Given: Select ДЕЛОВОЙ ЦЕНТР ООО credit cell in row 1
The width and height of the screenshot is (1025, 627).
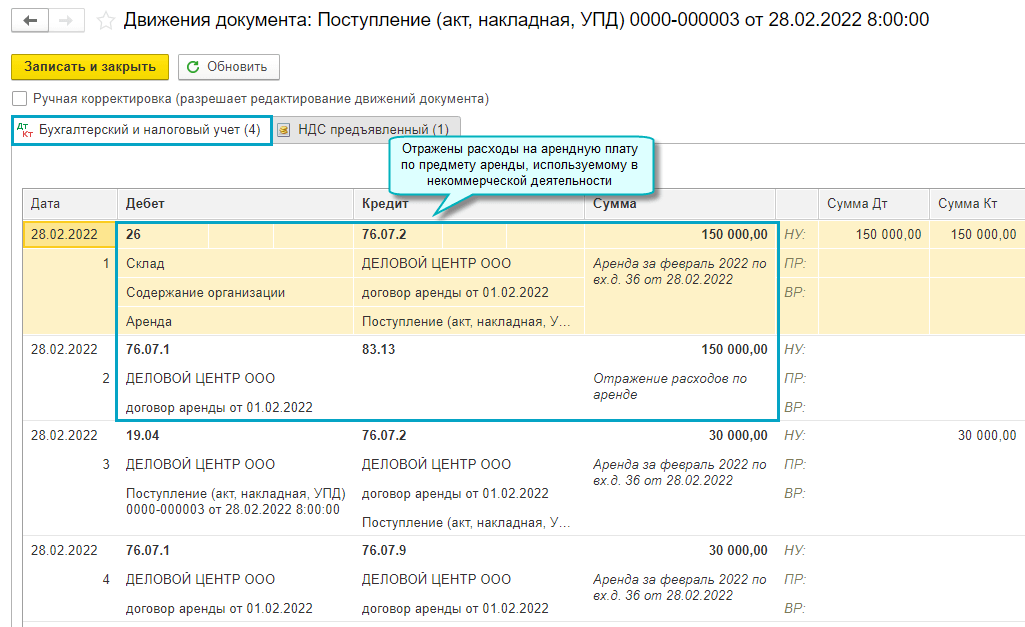Looking at the screenshot, I should (469, 263).
